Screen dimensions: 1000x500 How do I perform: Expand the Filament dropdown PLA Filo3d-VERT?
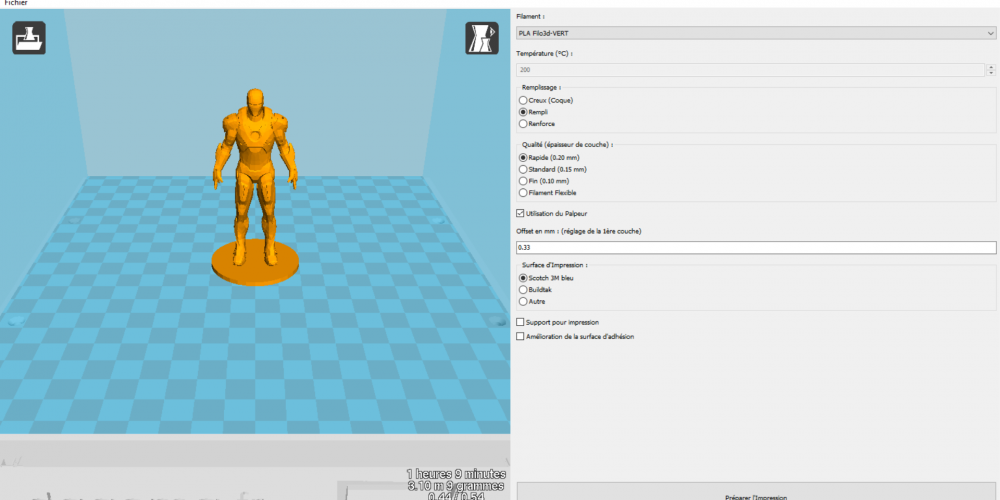tap(756, 33)
